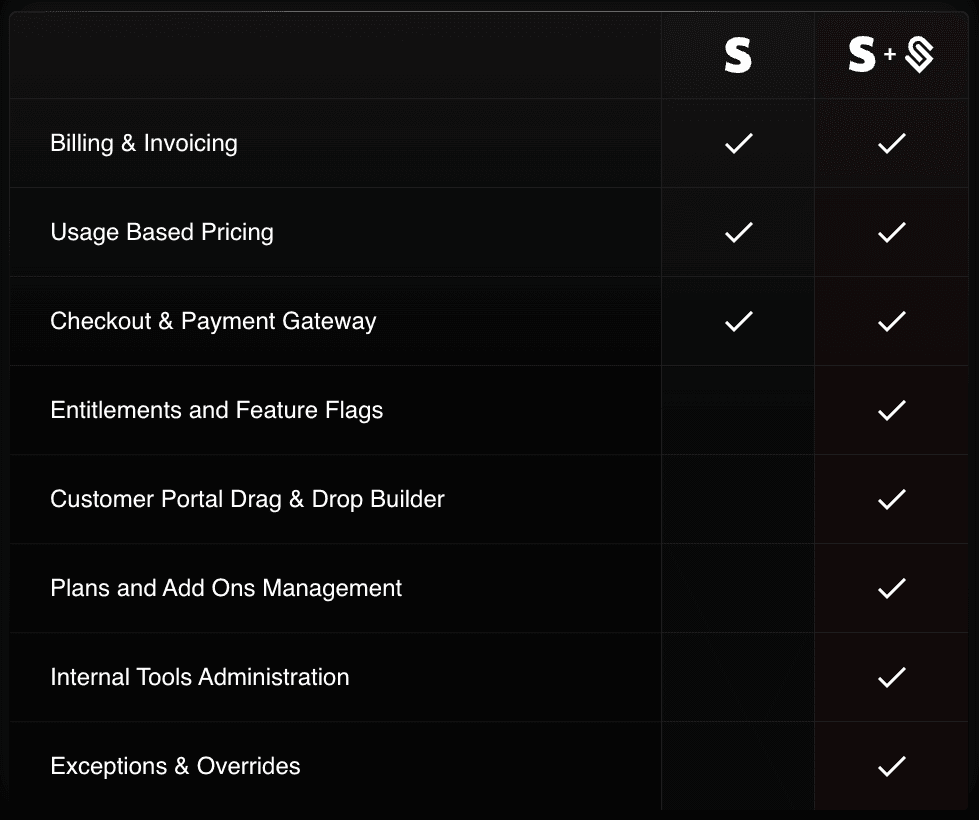The width and height of the screenshot is (979, 820).
Task: Click the Checkout & Payment Gateway text
Action: [x=213, y=321]
